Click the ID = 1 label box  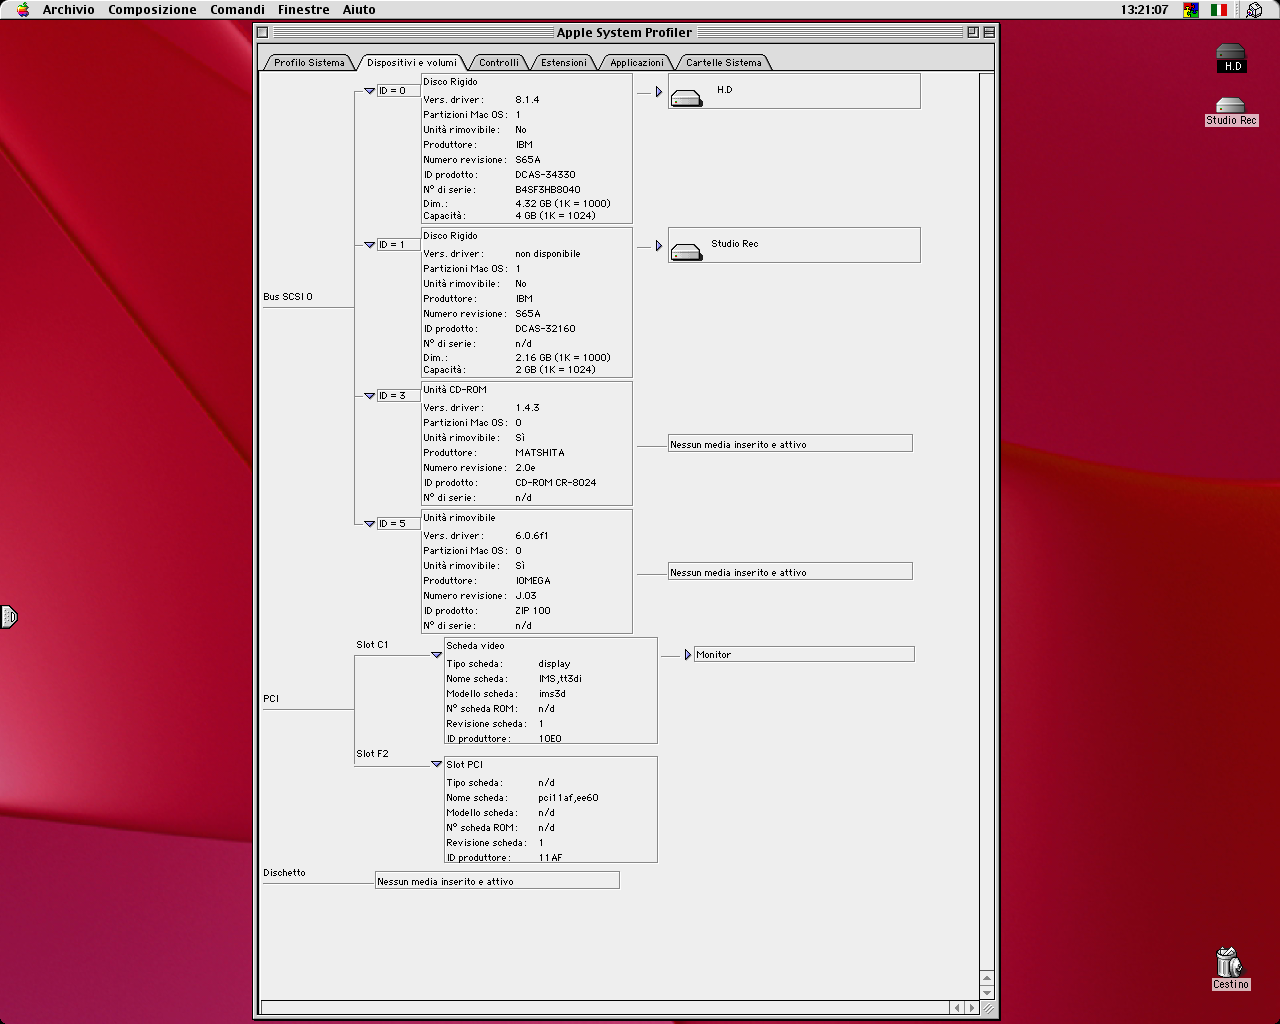point(398,245)
